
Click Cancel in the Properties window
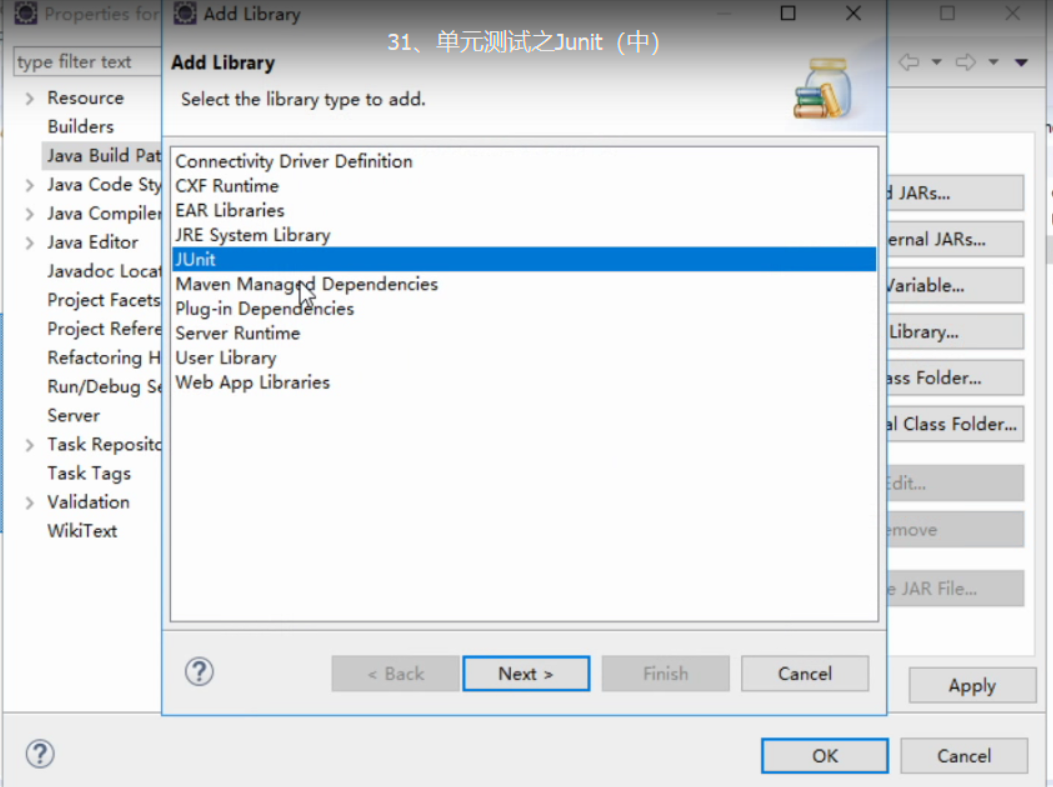click(x=964, y=756)
